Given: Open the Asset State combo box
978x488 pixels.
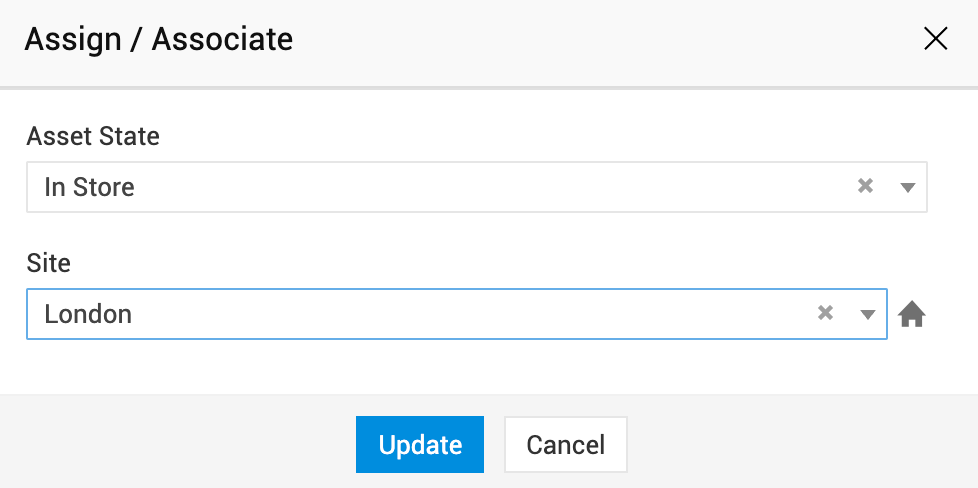Looking at the screenshot, I should (450, 187).
